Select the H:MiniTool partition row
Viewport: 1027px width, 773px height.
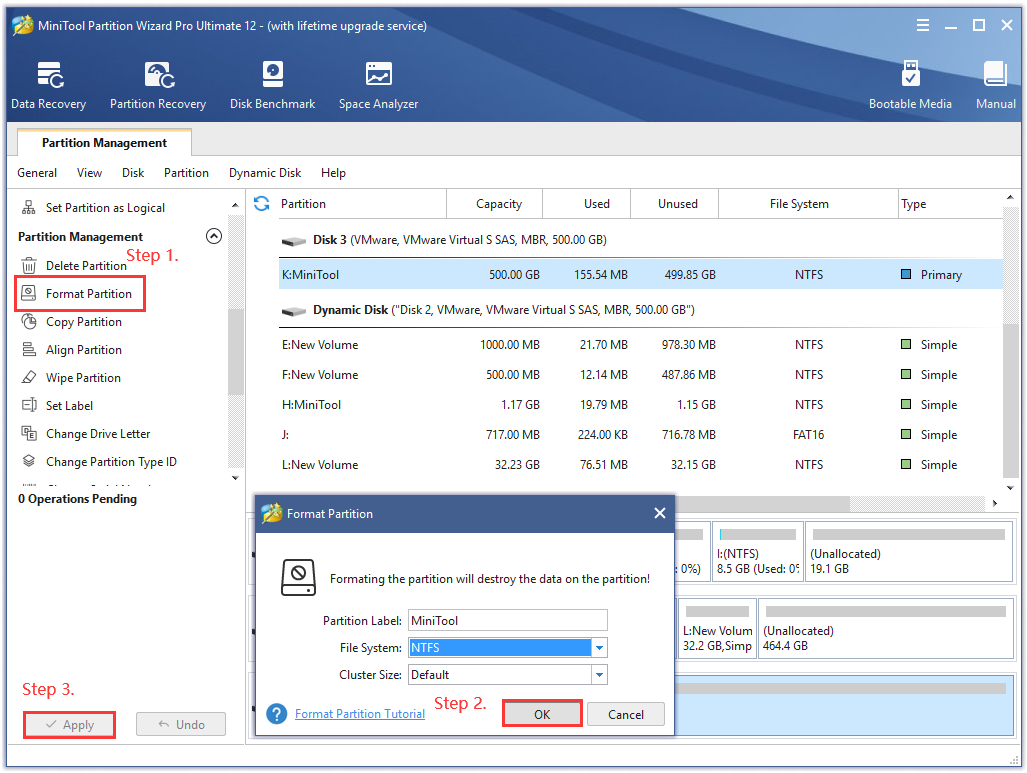(x=641, y=405)
